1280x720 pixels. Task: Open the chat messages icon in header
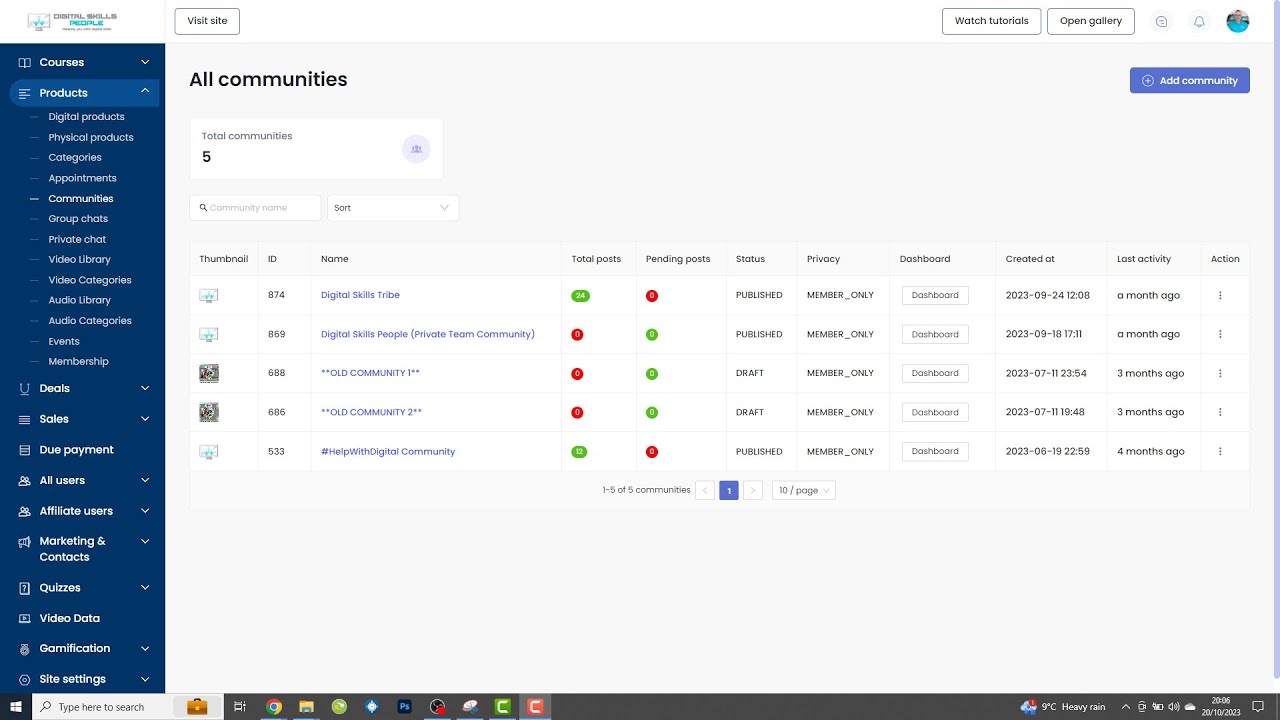(1161, 21)
